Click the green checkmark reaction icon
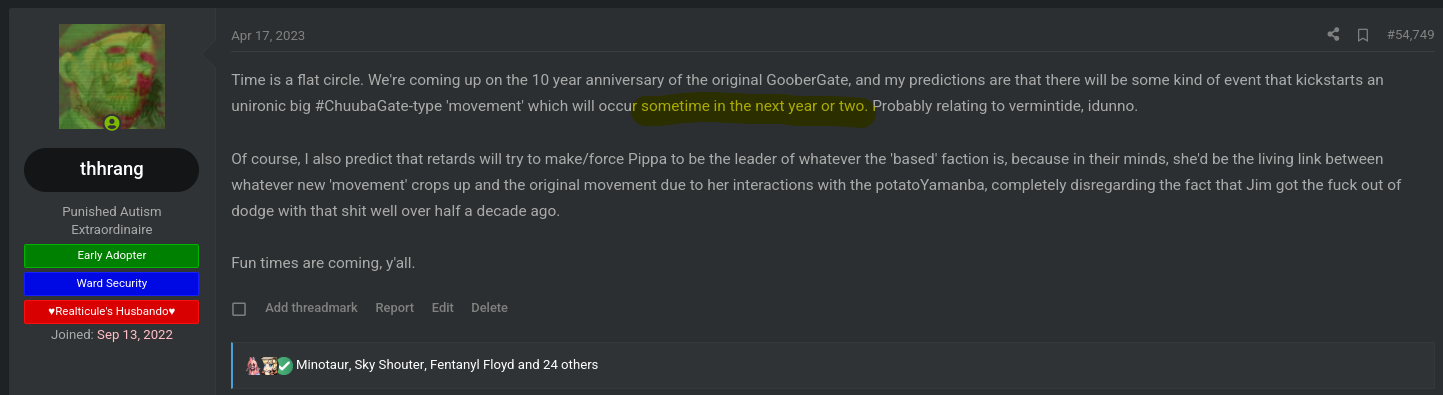 [x=284, y=365]
